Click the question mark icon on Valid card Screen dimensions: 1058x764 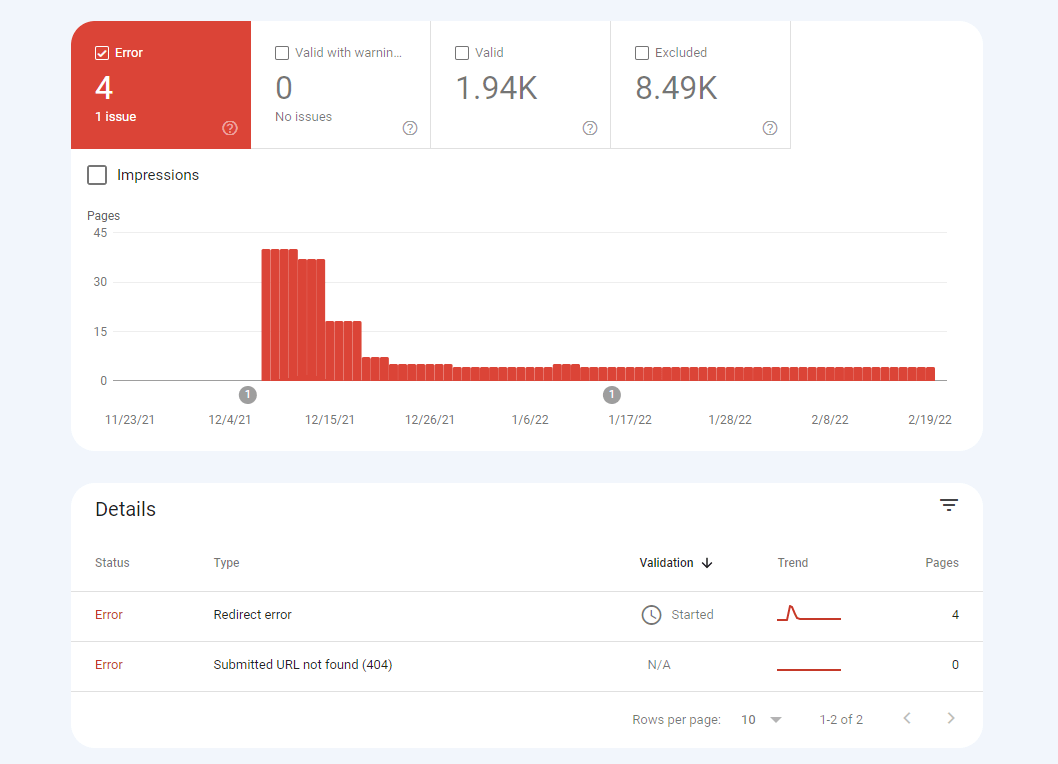[589, 128]
